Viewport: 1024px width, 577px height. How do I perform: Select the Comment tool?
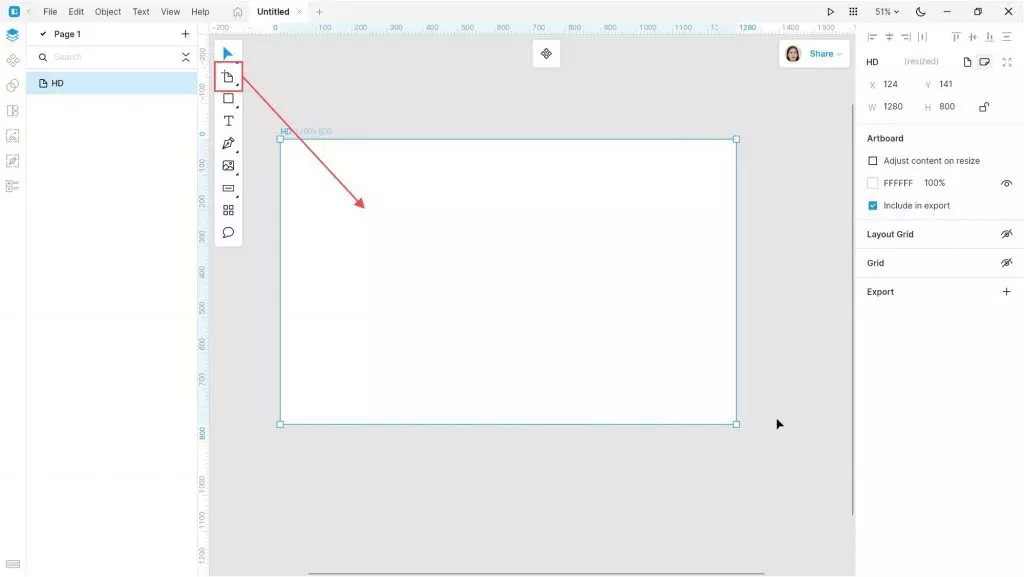(228, 232)
